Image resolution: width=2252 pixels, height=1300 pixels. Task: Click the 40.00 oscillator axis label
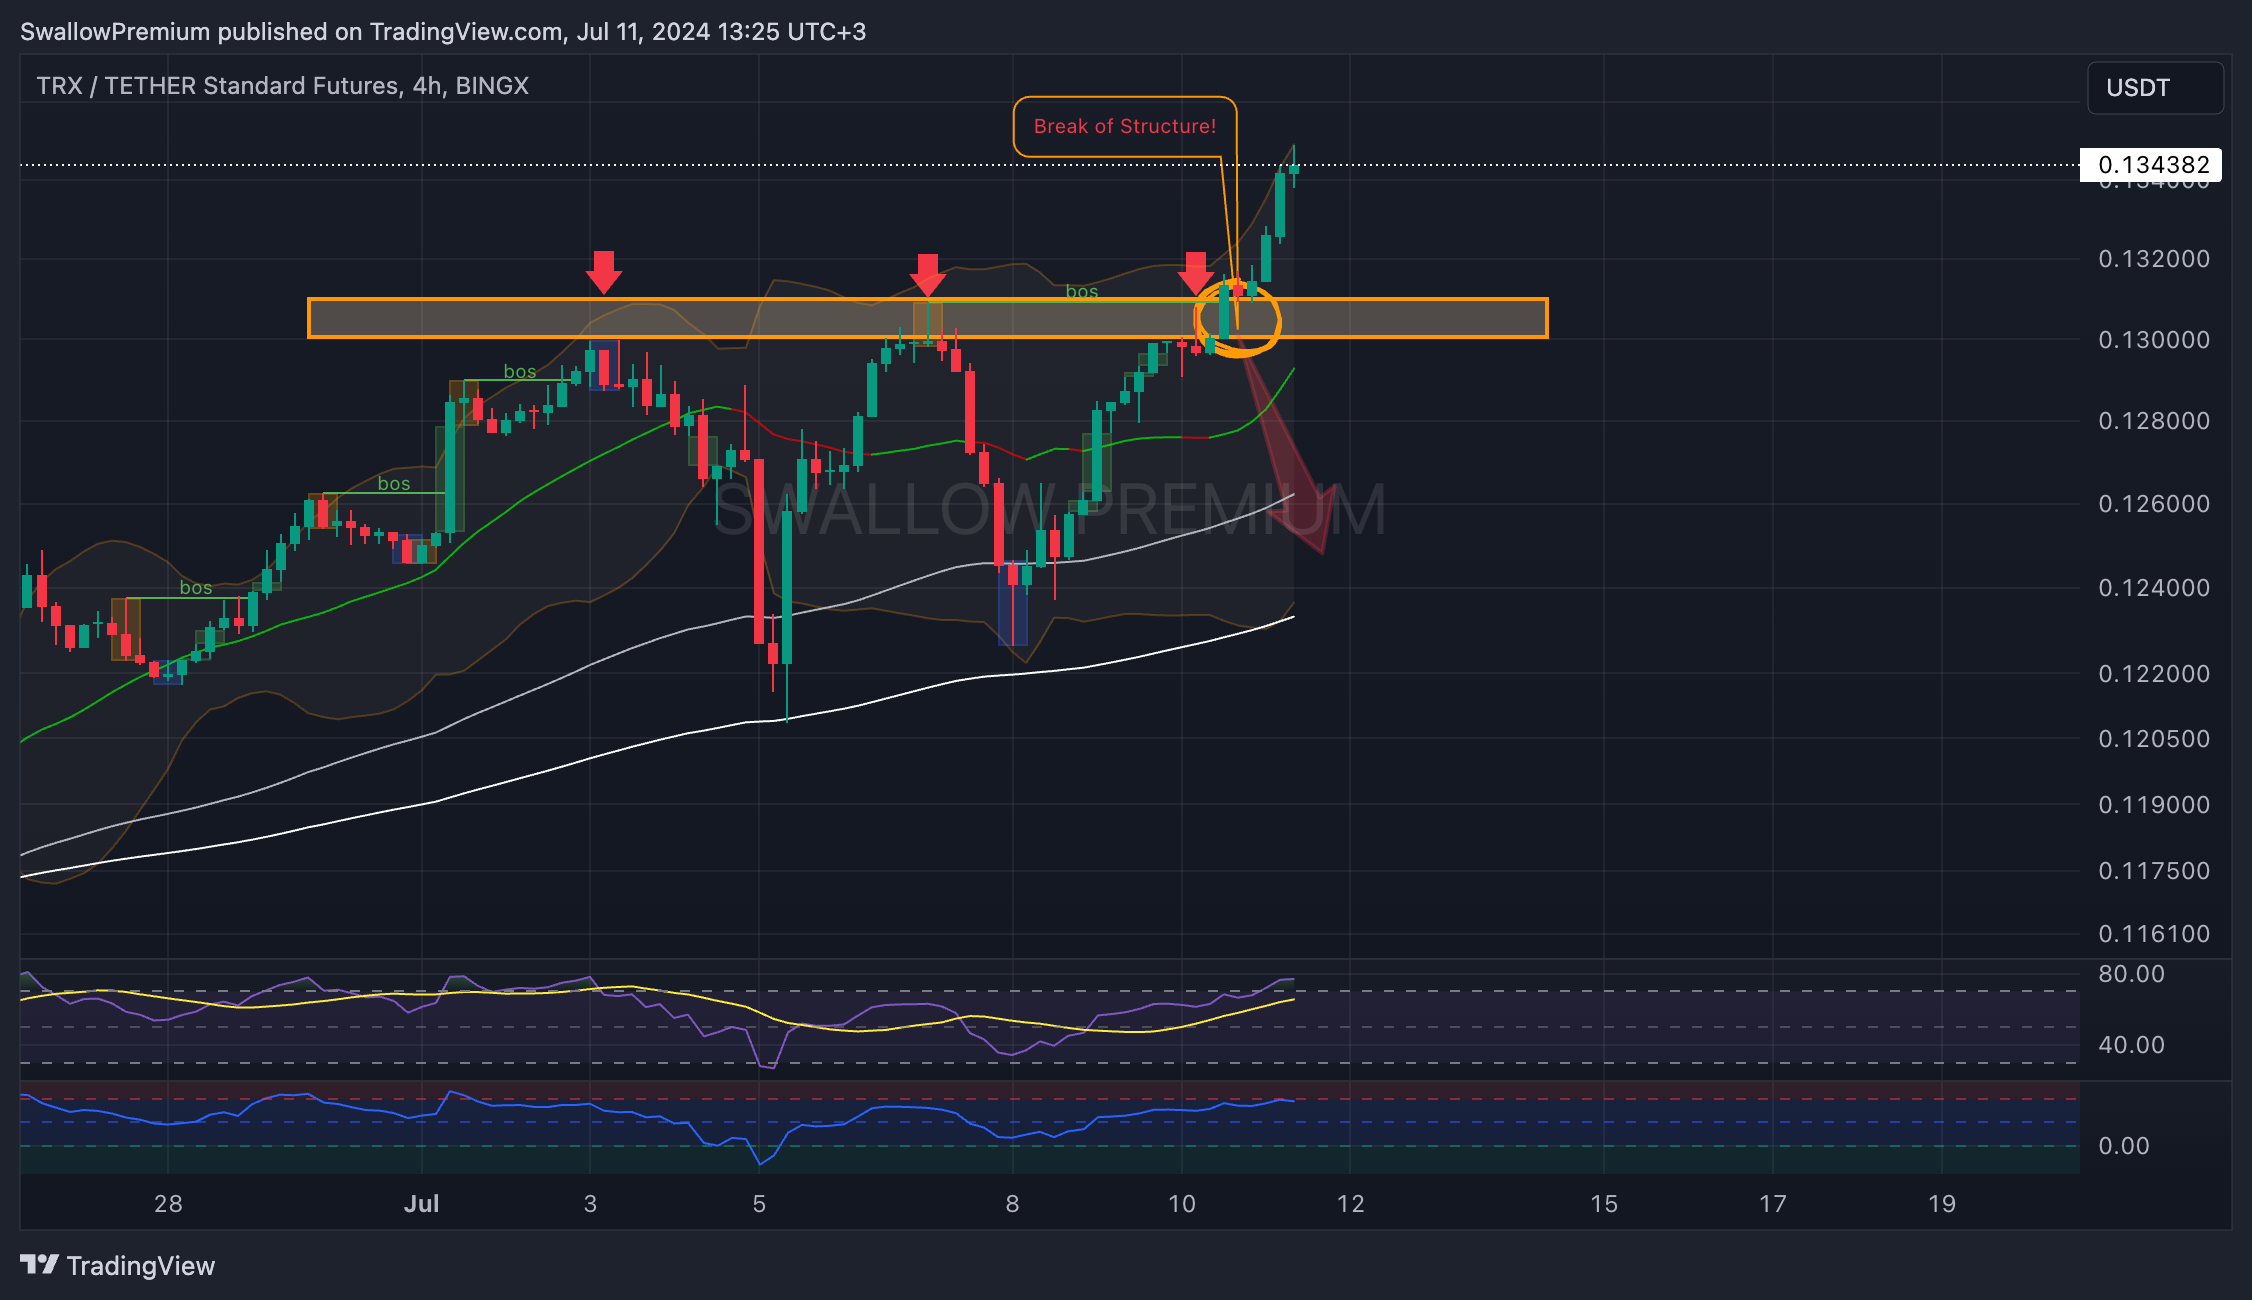pyautogui.click(x=2131, y=1045)
